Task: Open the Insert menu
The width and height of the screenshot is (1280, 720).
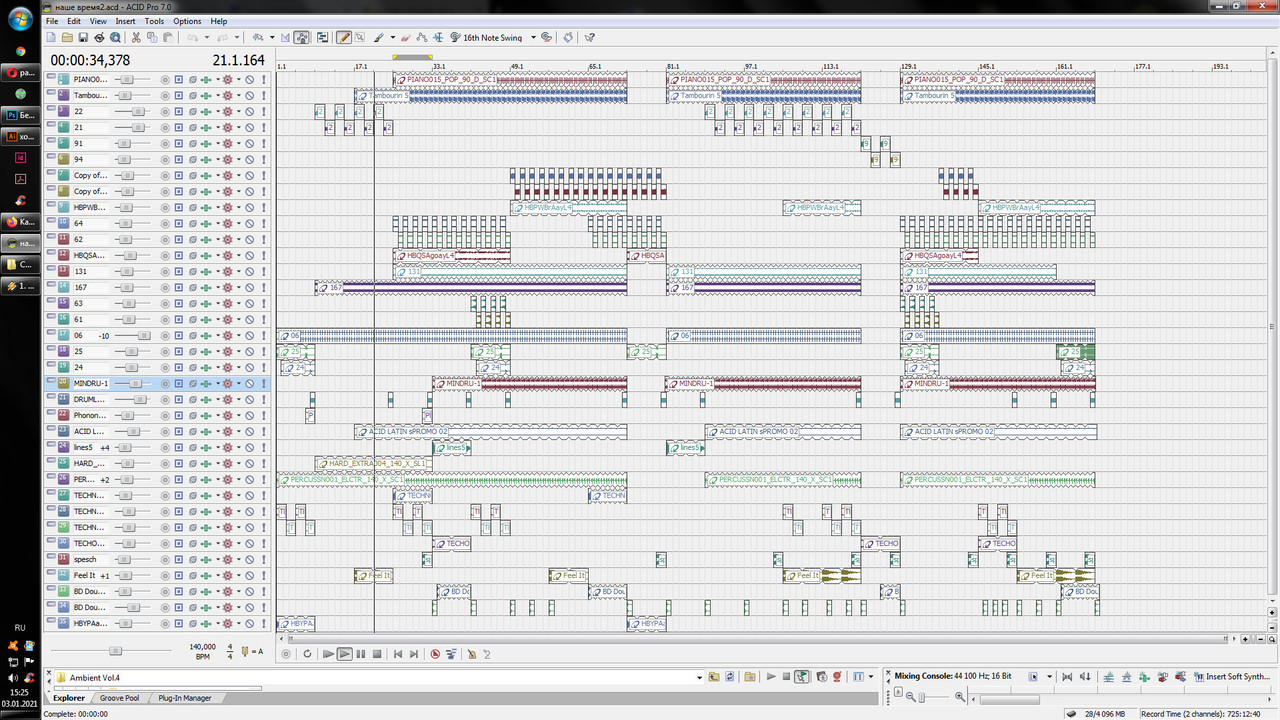Action: [x=125, y=21]
